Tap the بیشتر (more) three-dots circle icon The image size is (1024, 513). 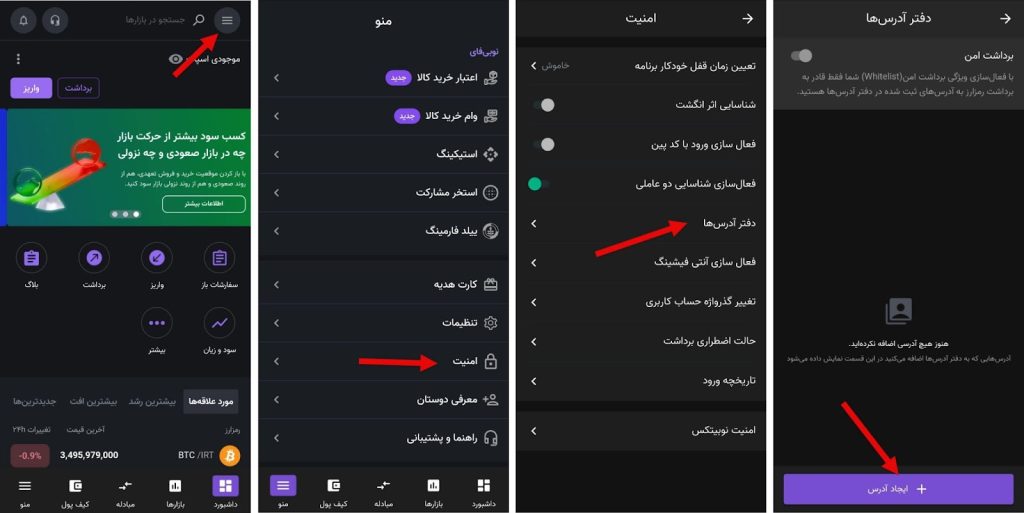coord(157,323)
